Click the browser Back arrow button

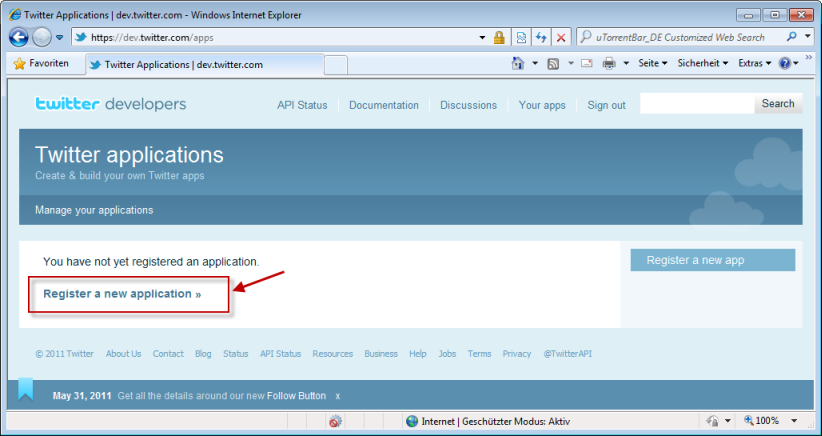coord(19,37)
